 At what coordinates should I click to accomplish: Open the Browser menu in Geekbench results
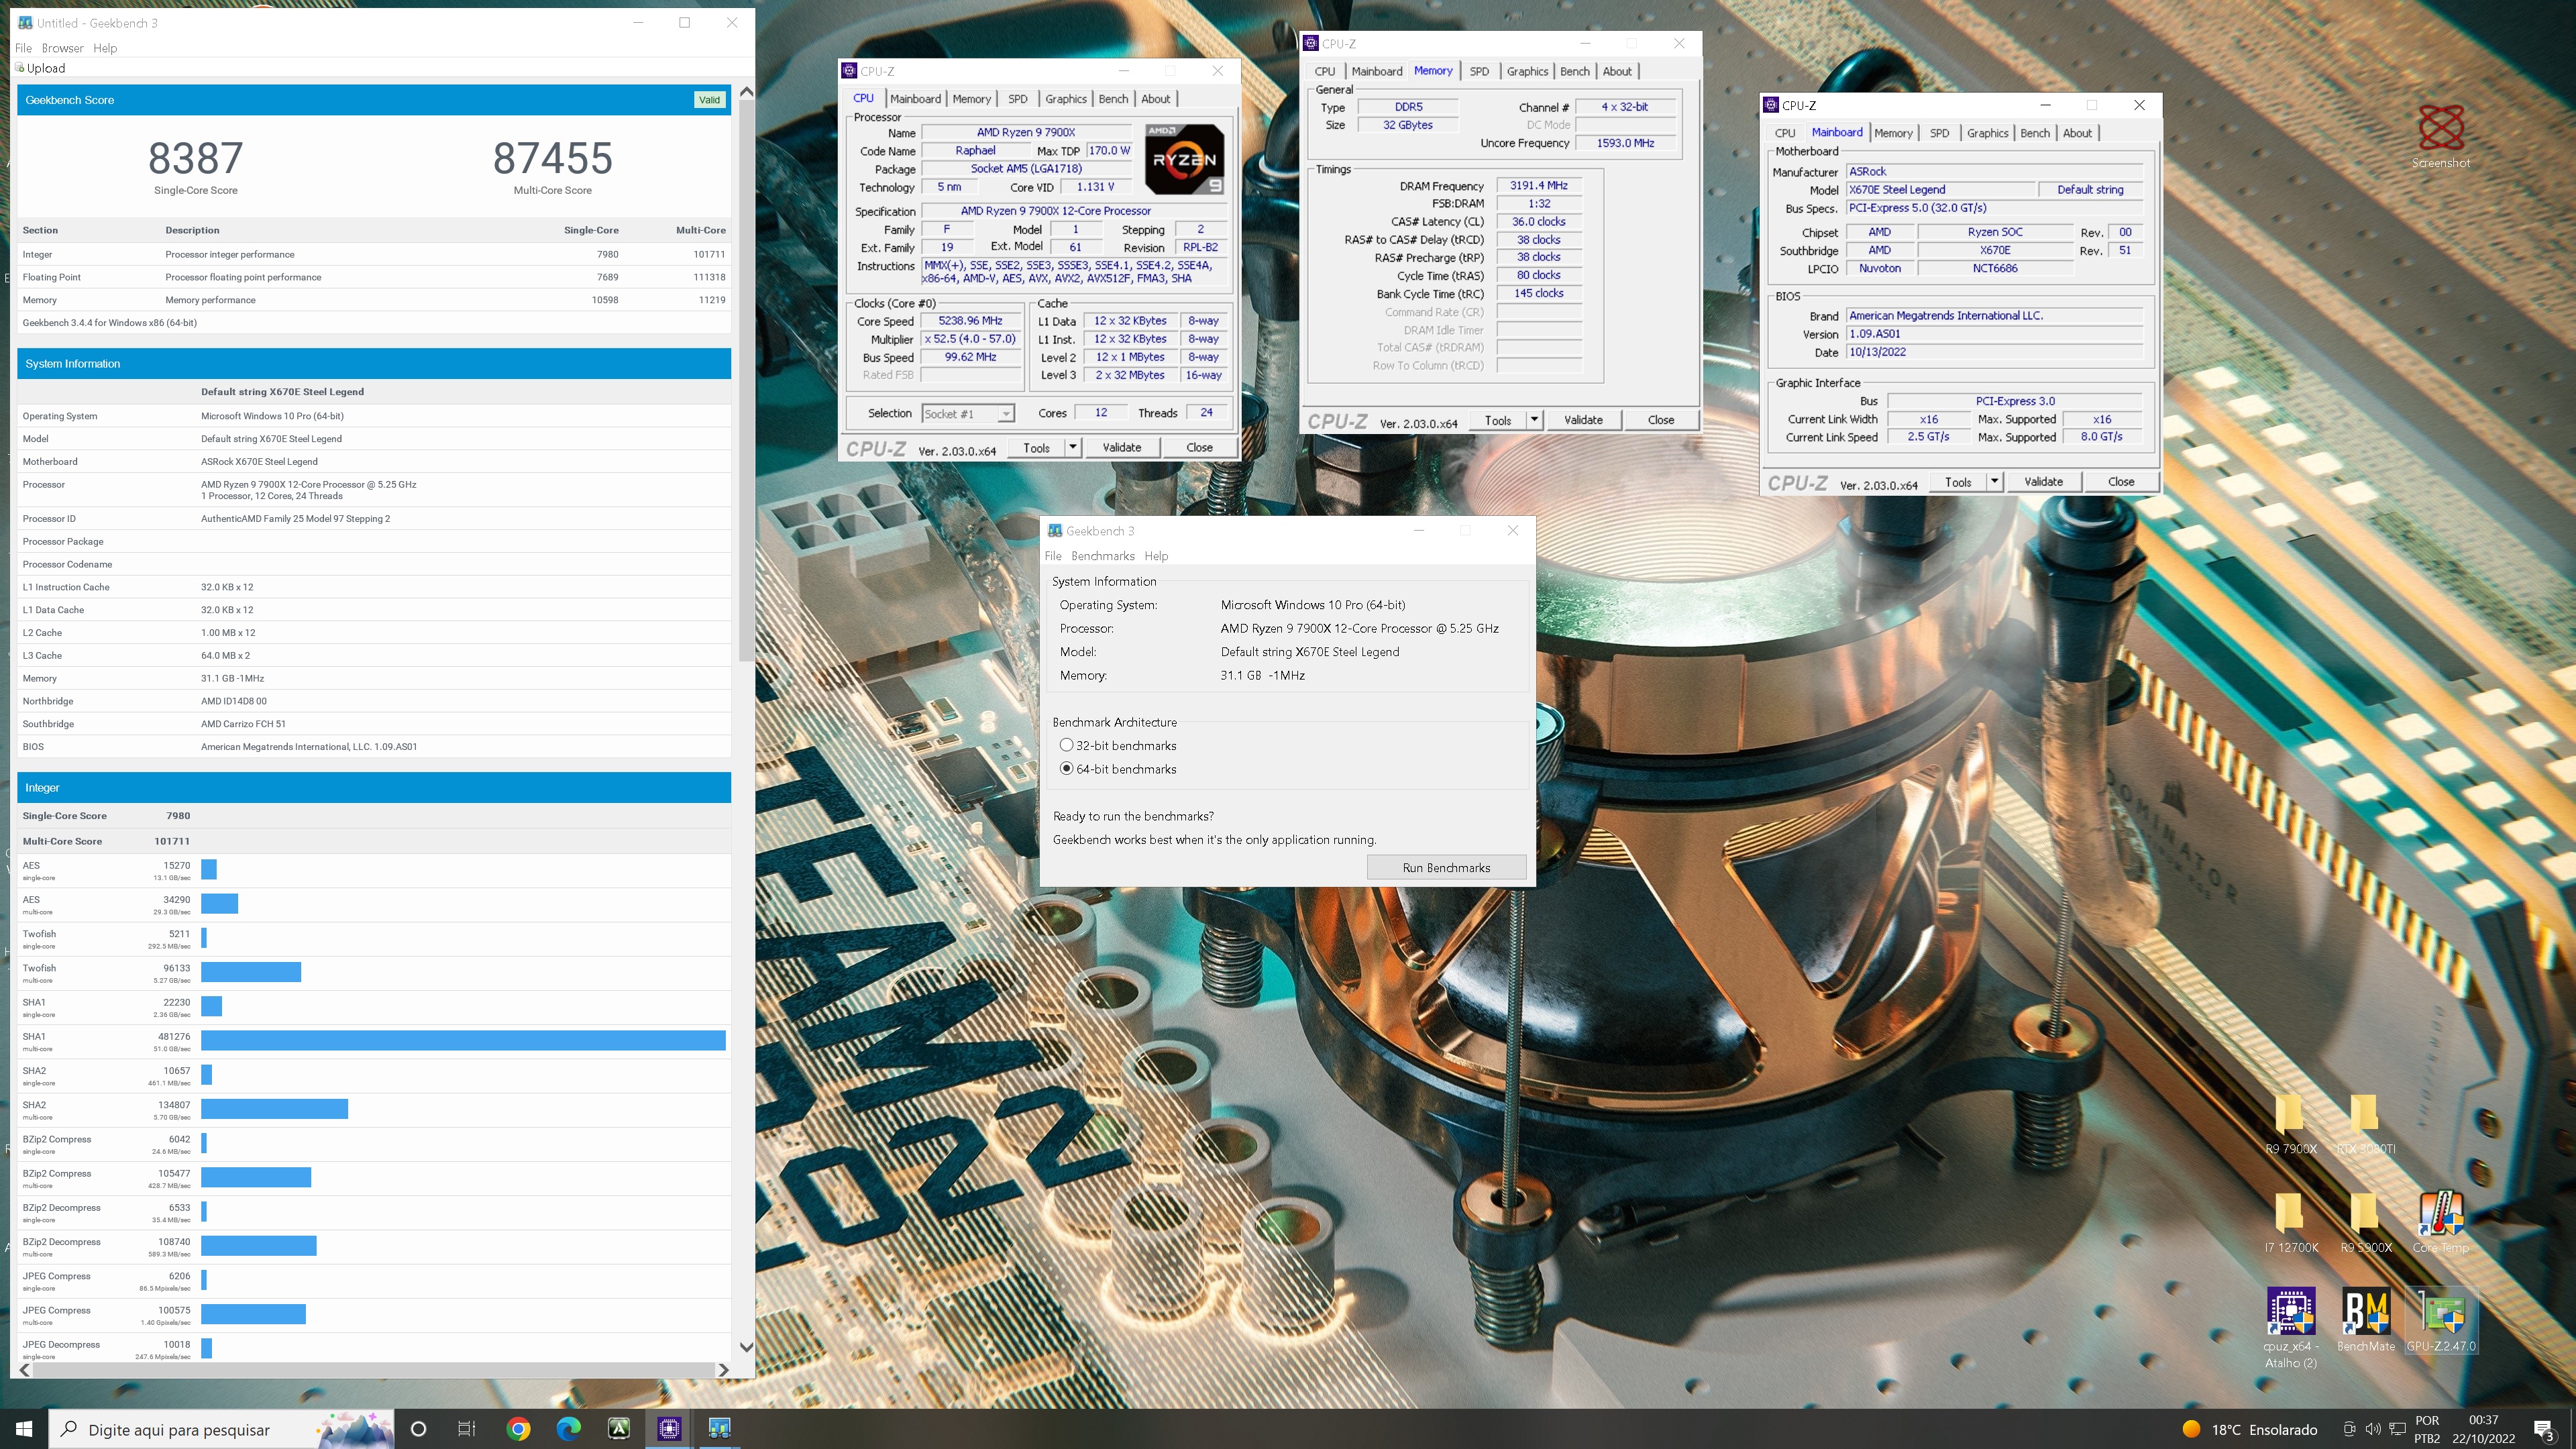(x=62, y=48)
